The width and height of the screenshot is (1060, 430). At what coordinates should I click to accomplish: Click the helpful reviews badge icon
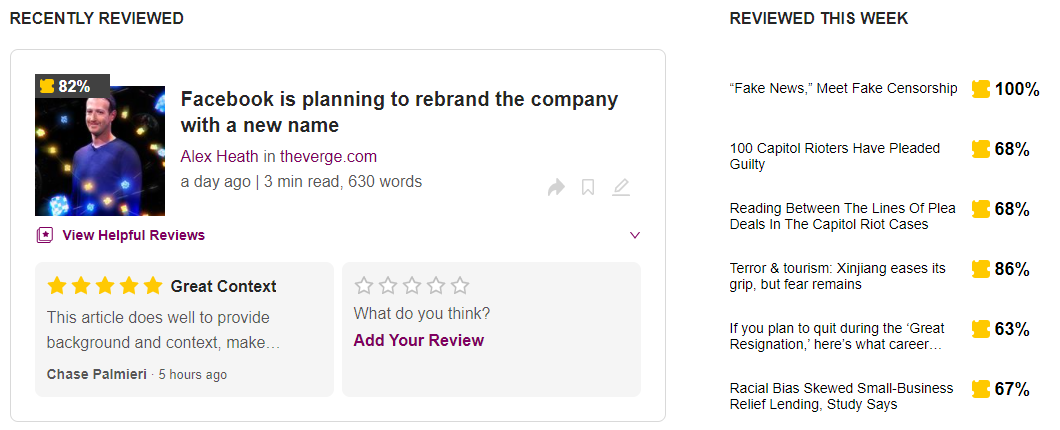point(44,235)
